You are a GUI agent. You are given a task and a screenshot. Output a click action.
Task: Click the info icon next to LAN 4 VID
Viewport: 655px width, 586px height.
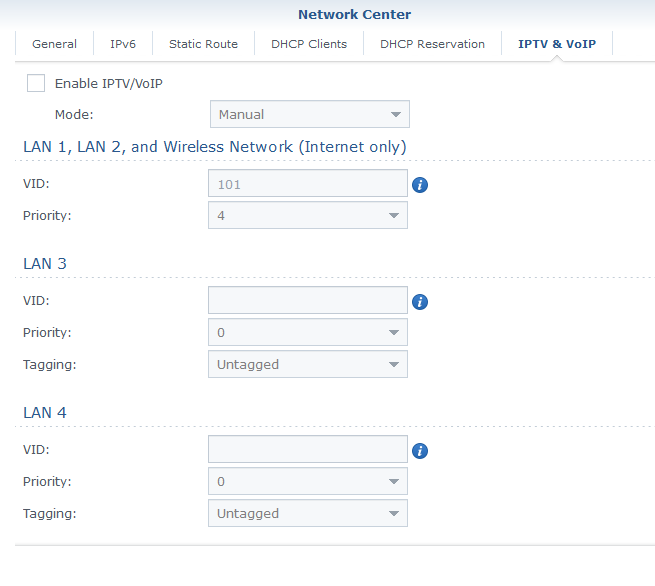tap(420, 451)
